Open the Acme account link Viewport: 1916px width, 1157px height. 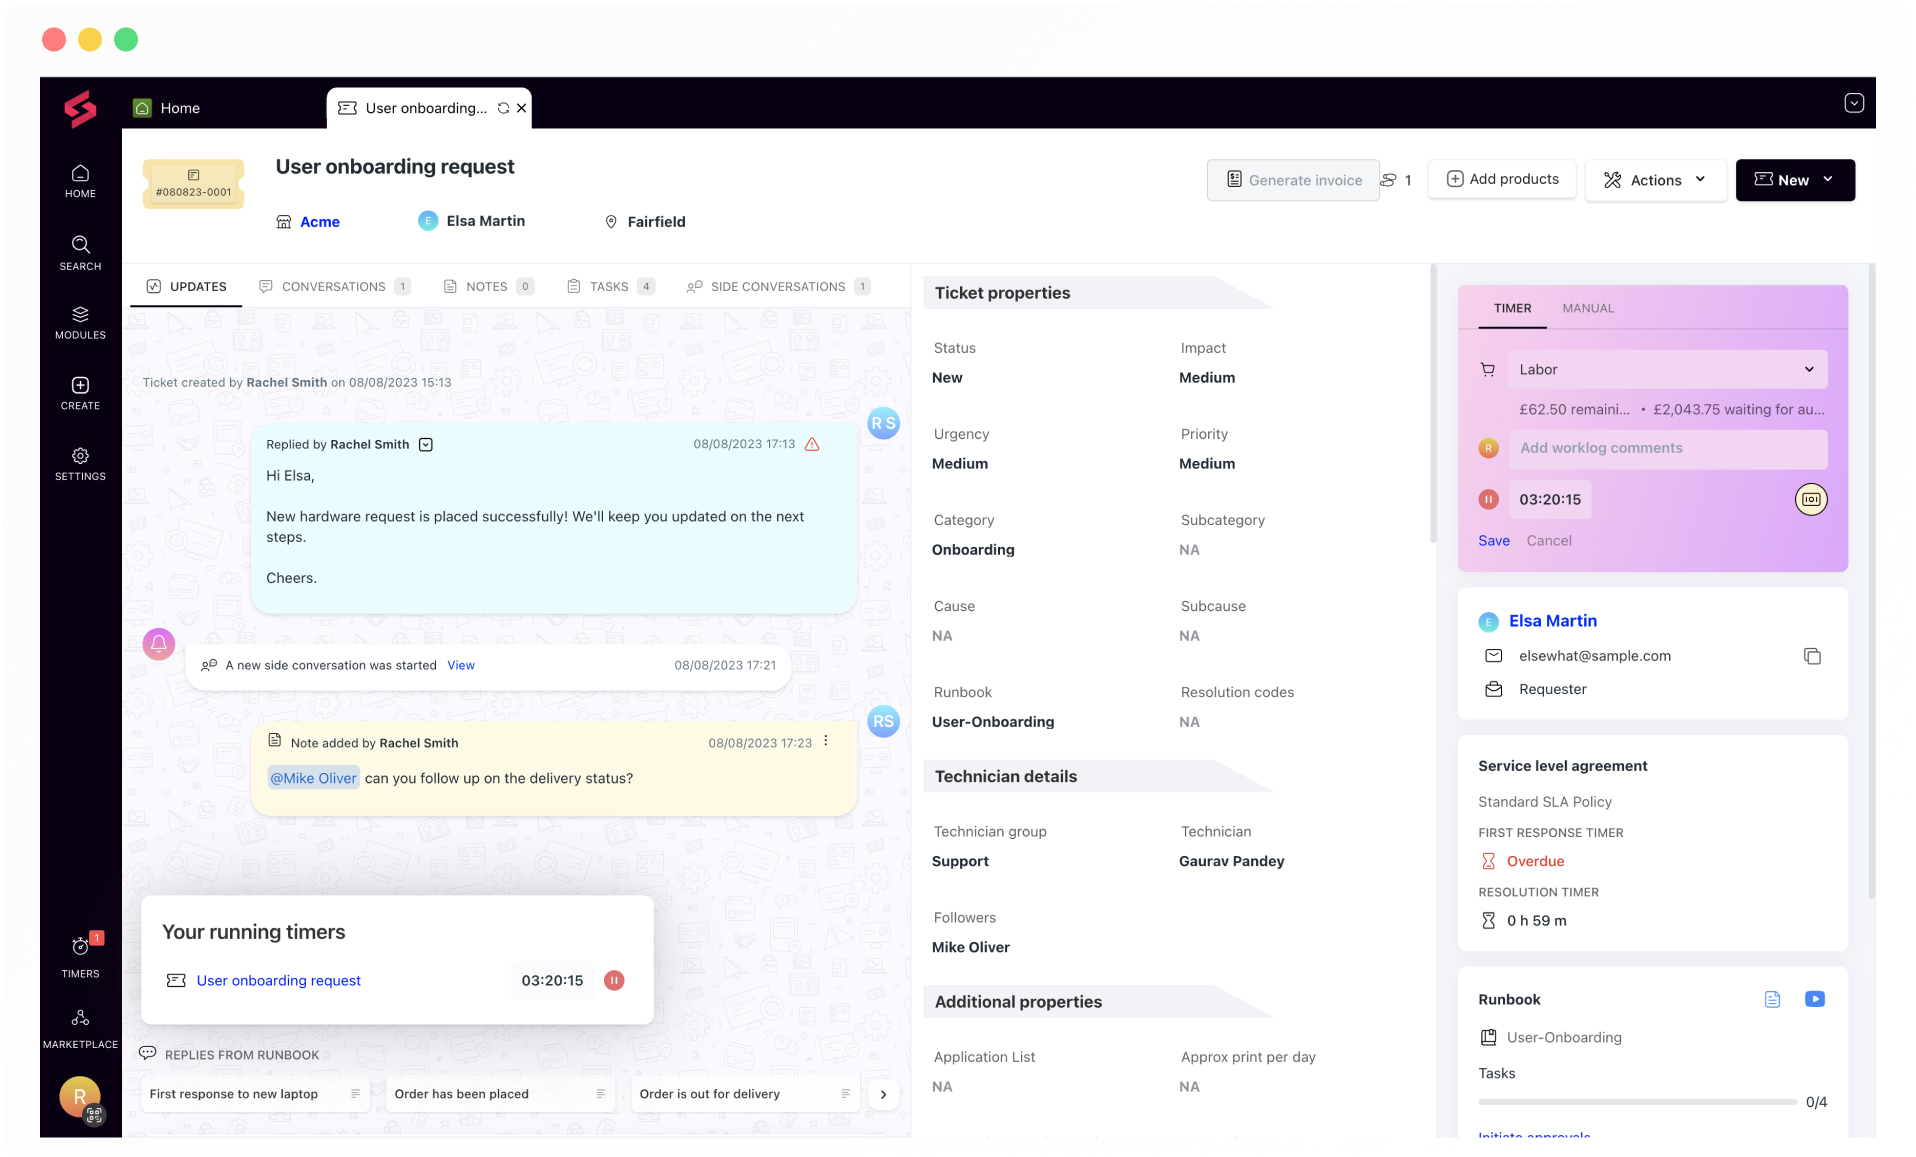[320, 221]
